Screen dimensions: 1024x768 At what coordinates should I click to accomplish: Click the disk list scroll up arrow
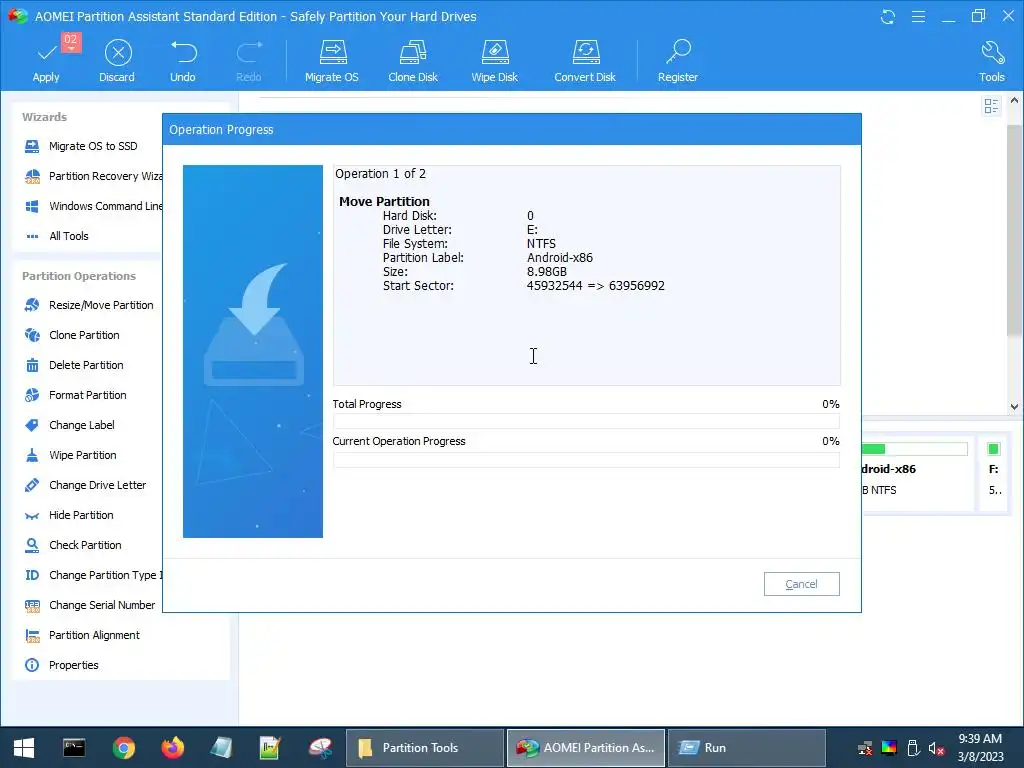[x=1014, y=101]
